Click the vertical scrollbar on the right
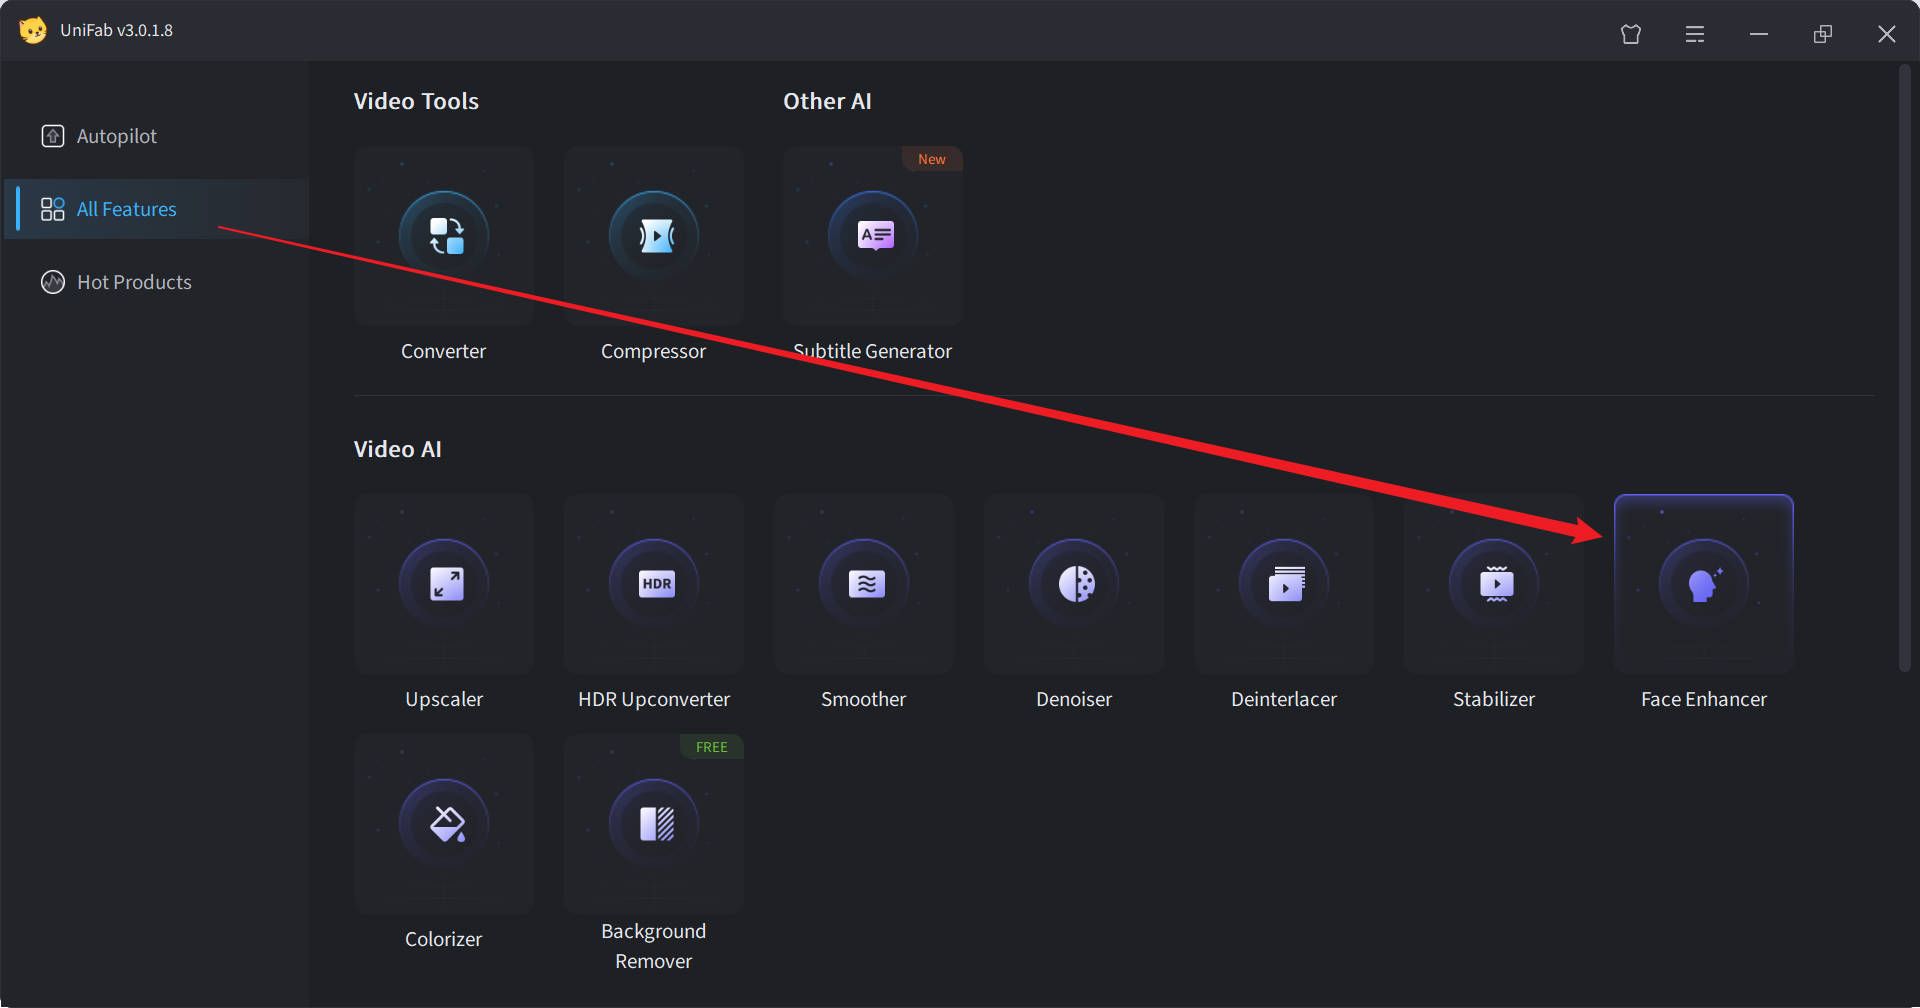 tap(1905, 368)
